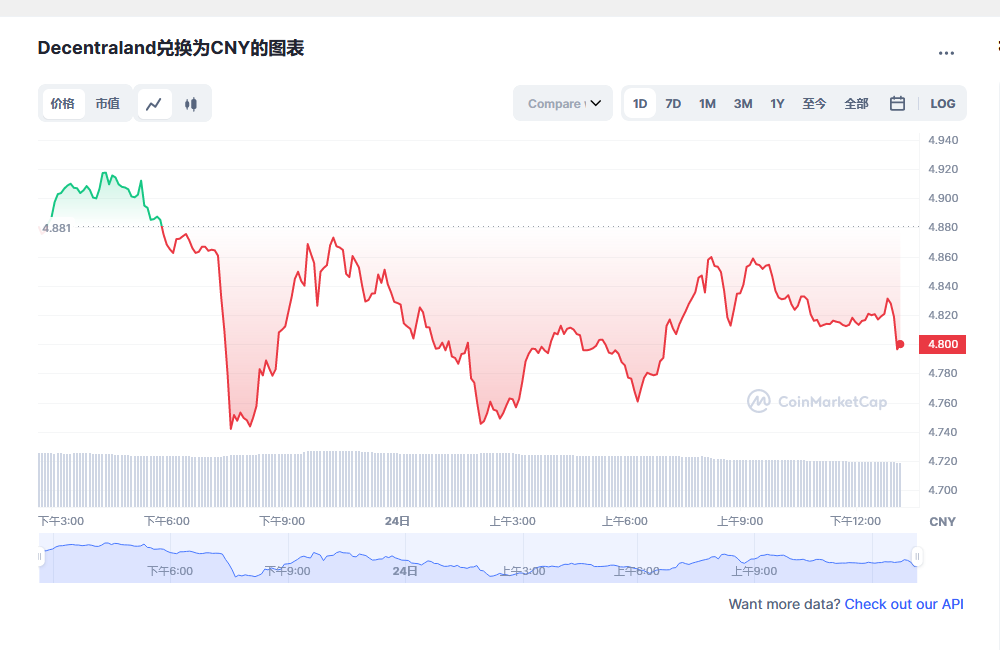This screenshot has height=650, width=1000.
Task: Select the 市值 (market cap) tab
Action: click(108, 104)
